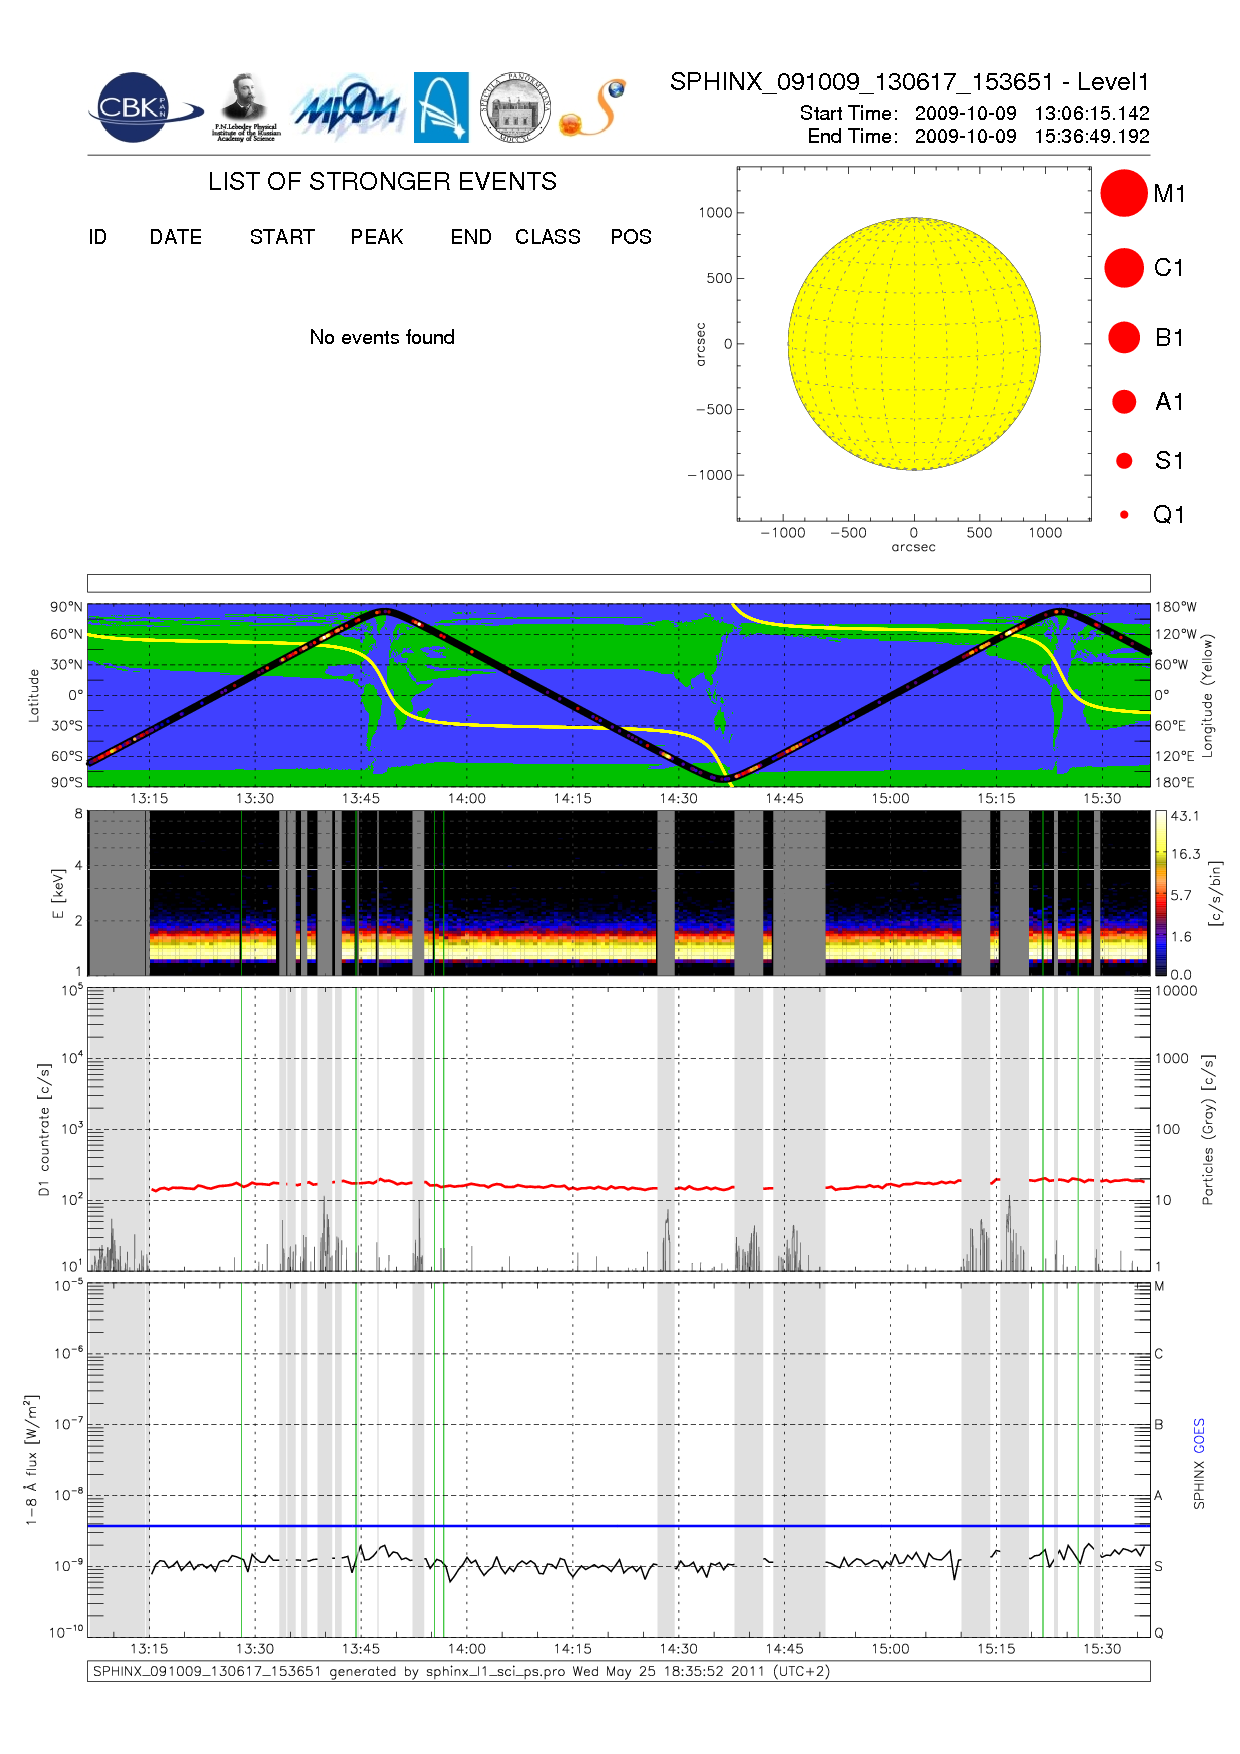Image resolution: width=1240 pixels, height=1754 pixels.
Task: Click the Particles (Gray) [c/s] axis label
Action: [1207, 1130]
